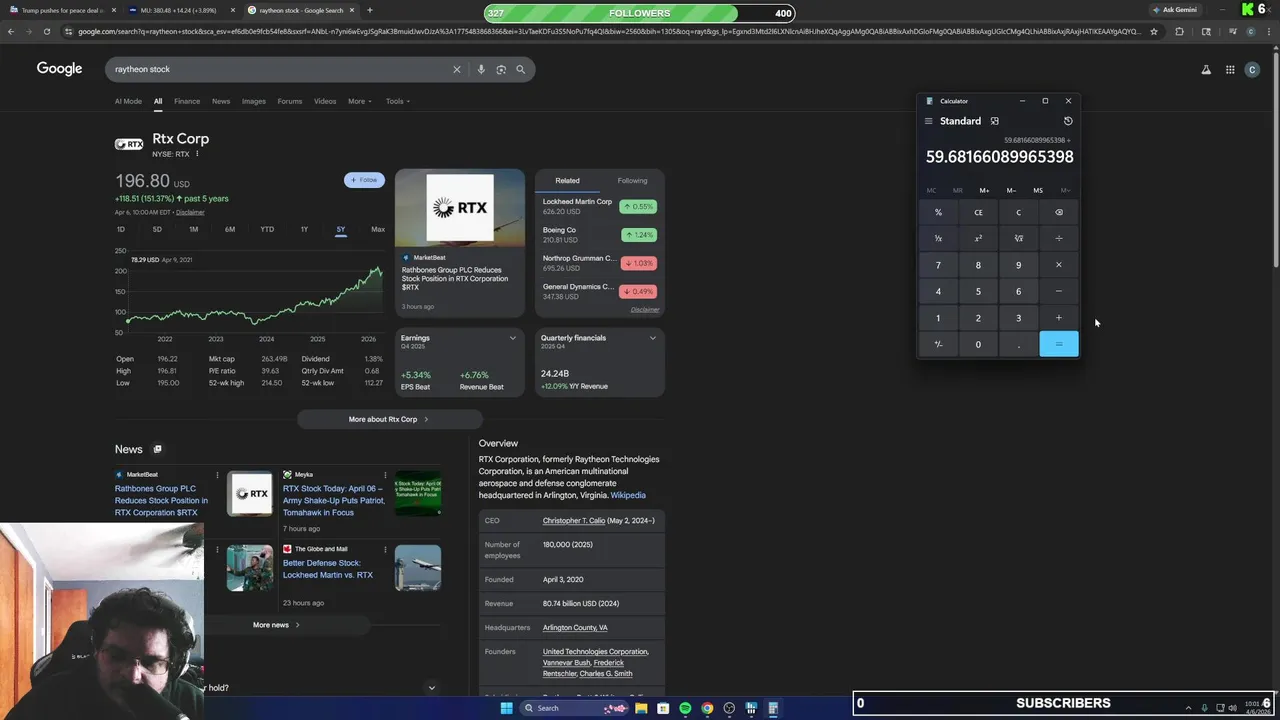Click the calculator square root key

coord(1018,238)
